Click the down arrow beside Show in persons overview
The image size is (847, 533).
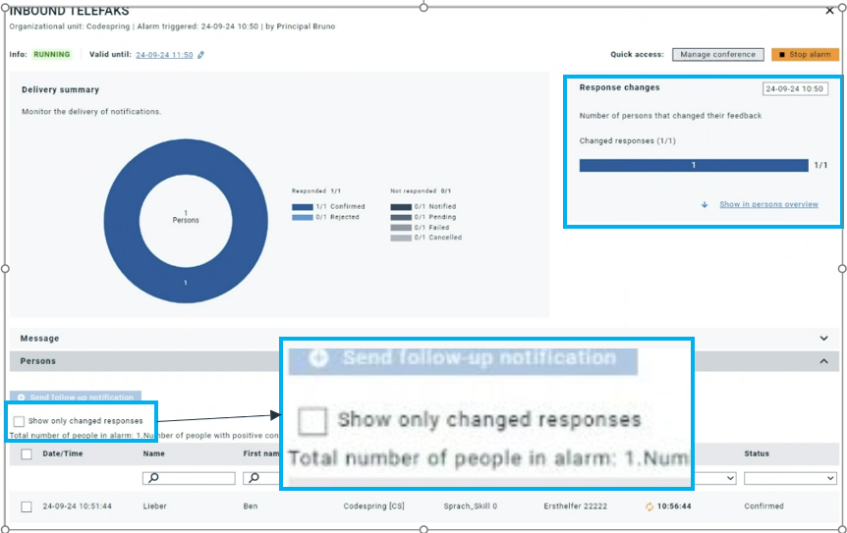click(704, 205)
